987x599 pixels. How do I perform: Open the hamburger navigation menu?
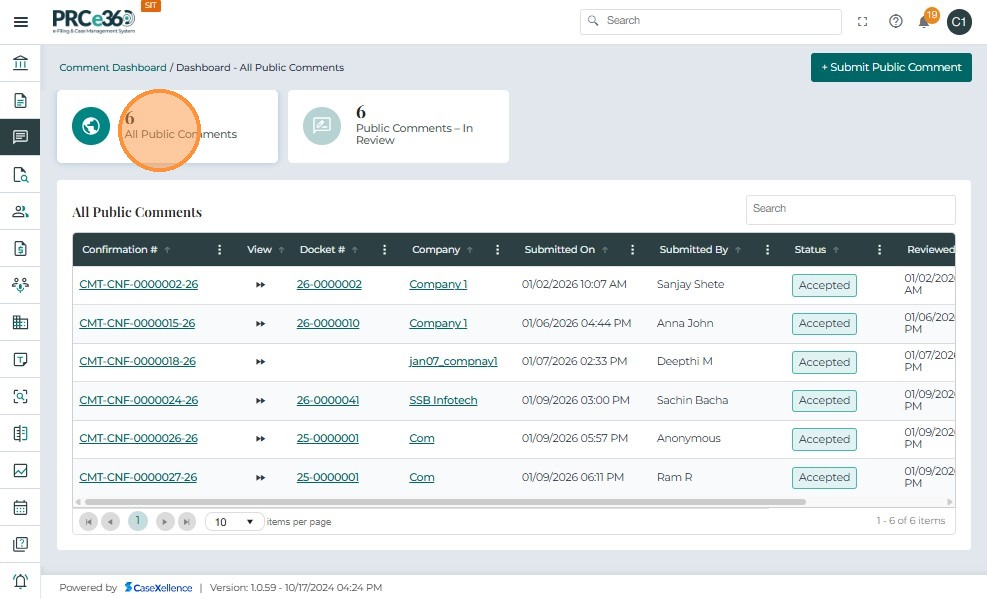click(x=20, y=22)
